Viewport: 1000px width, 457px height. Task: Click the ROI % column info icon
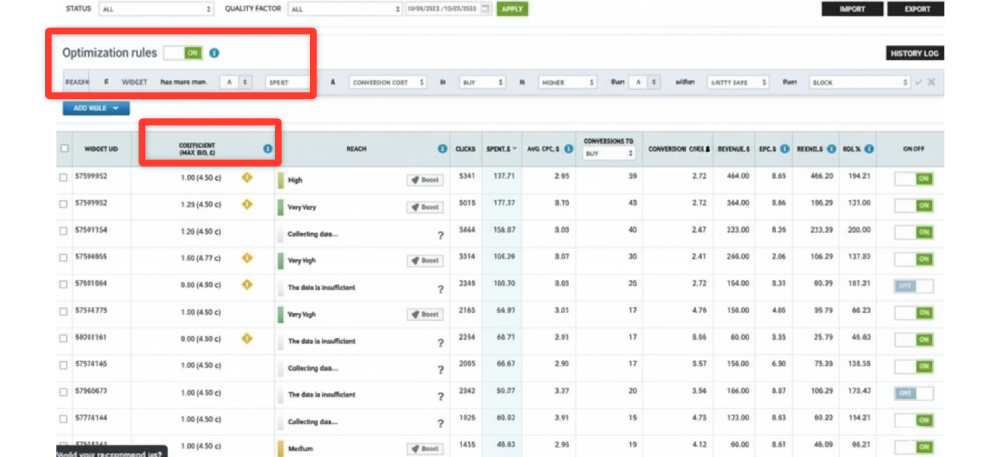click(869, 149)
